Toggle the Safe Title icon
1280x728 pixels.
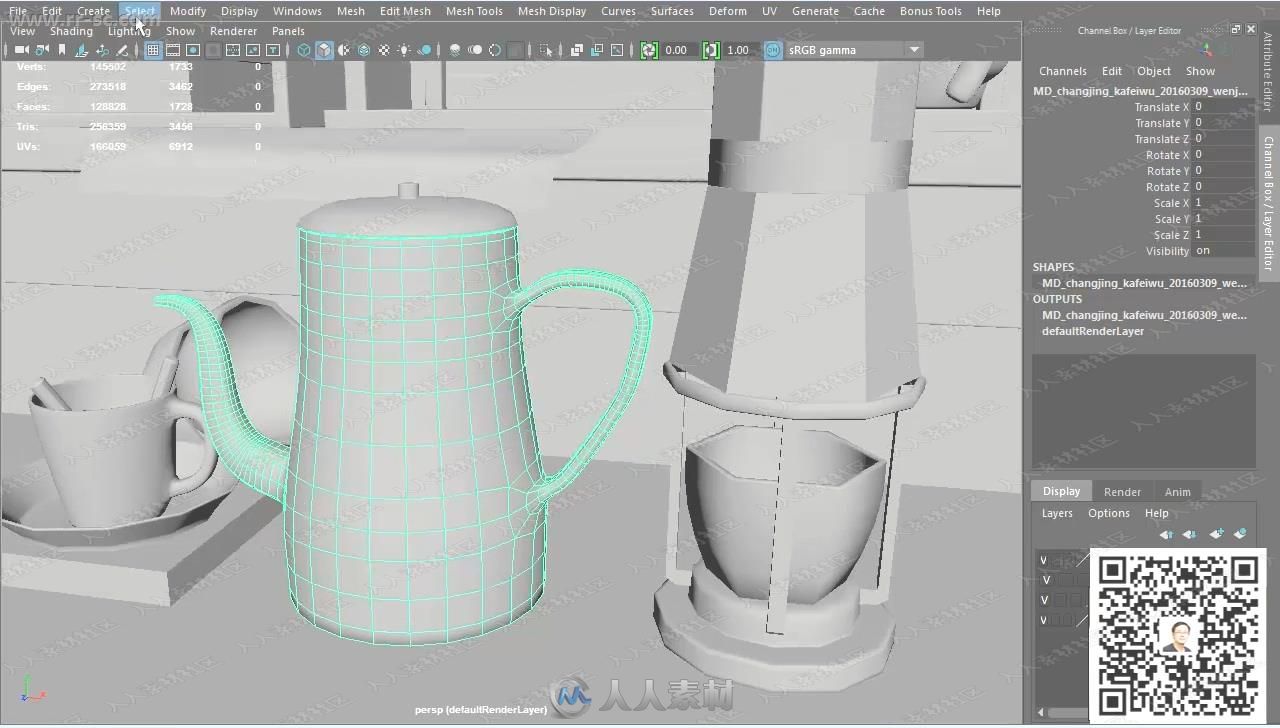pyautogui.click(x=272, y=50)
